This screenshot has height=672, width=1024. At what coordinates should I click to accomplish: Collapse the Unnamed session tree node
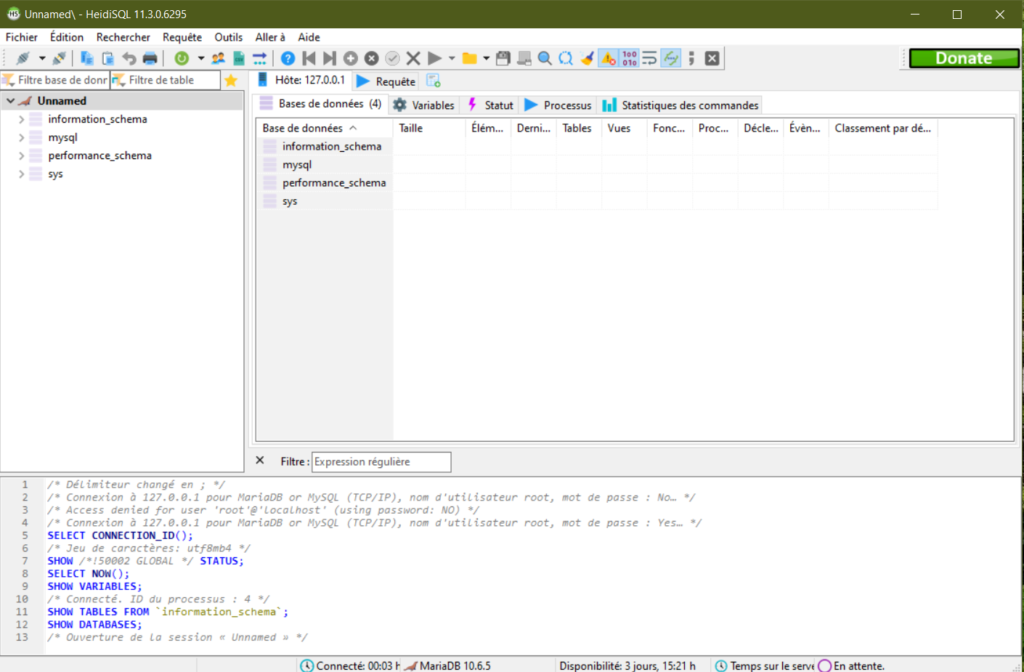pyautogui.click(x=10, y=101)
